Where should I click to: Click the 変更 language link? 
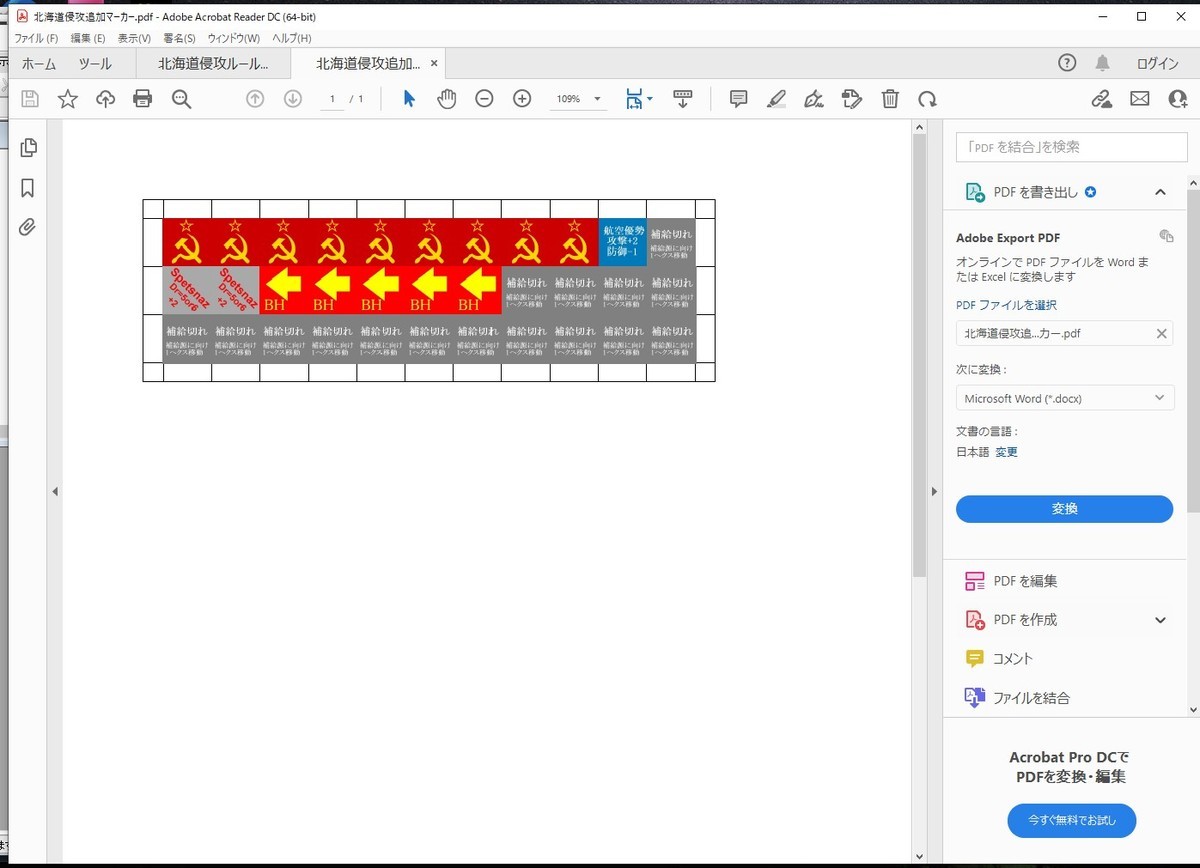coord(1006,452)
